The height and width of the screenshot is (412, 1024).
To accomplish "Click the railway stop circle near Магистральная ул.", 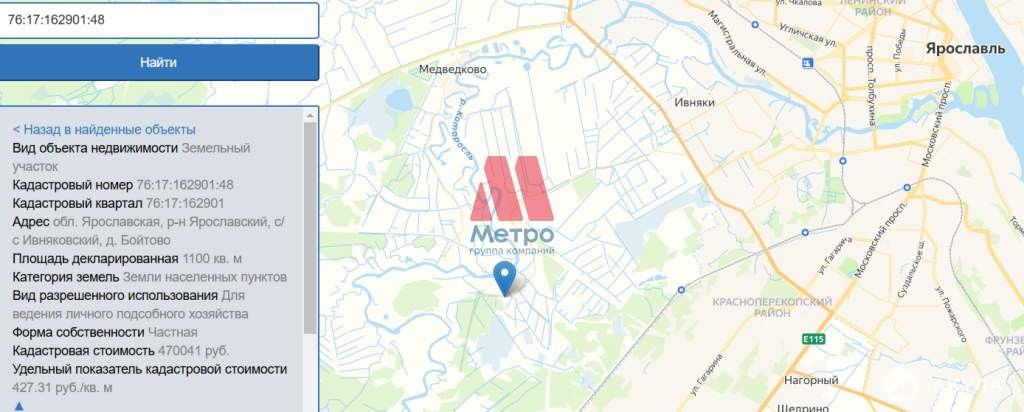I will coord(755,25).
